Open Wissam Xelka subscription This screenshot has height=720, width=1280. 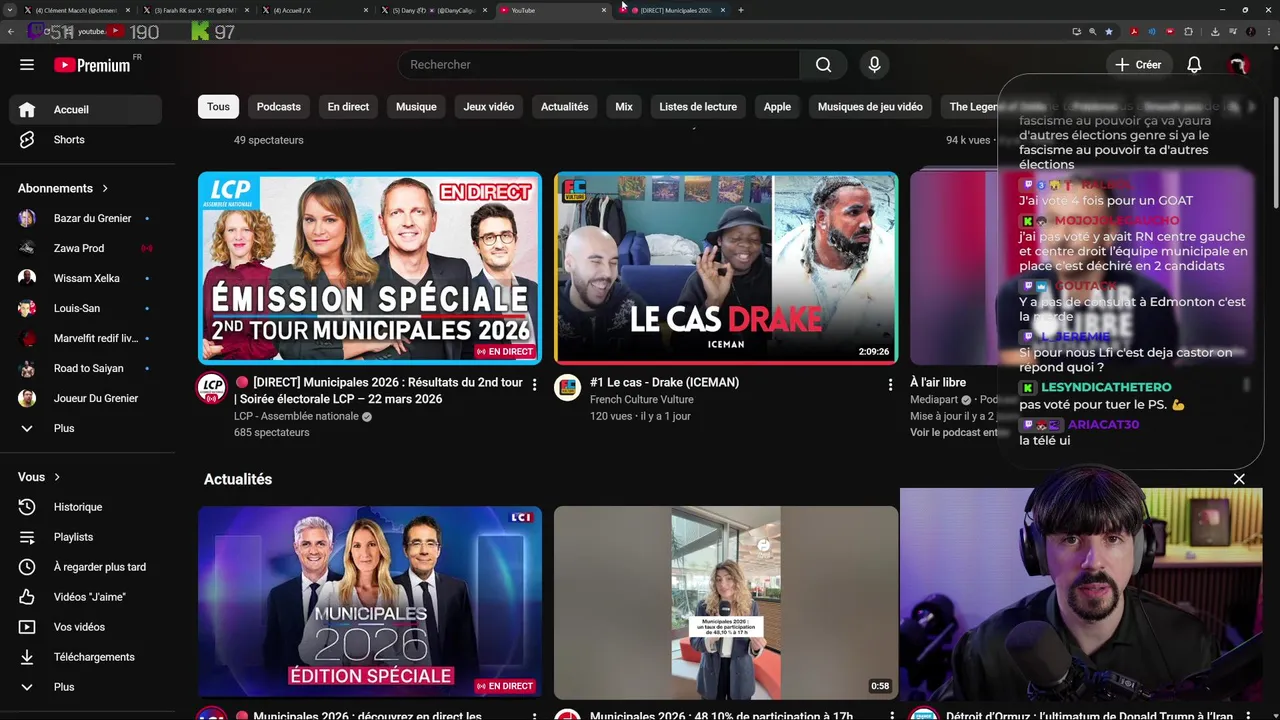86,278
